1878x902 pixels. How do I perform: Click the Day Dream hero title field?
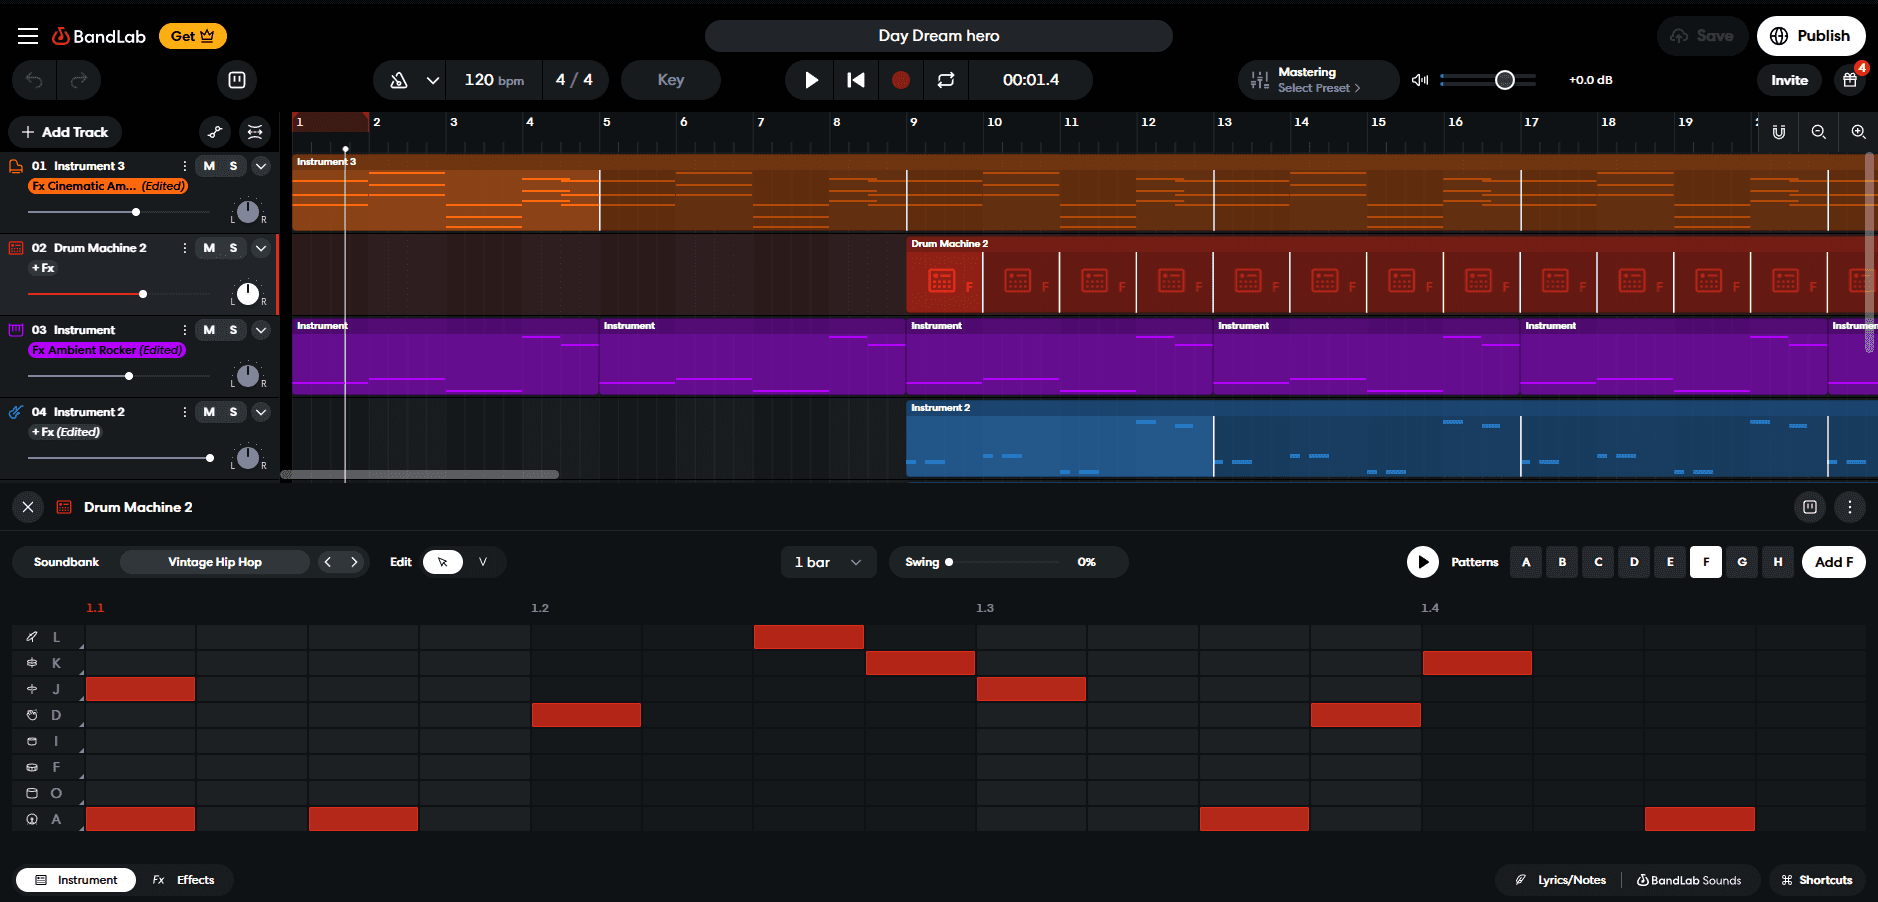(x=938, y=35)
